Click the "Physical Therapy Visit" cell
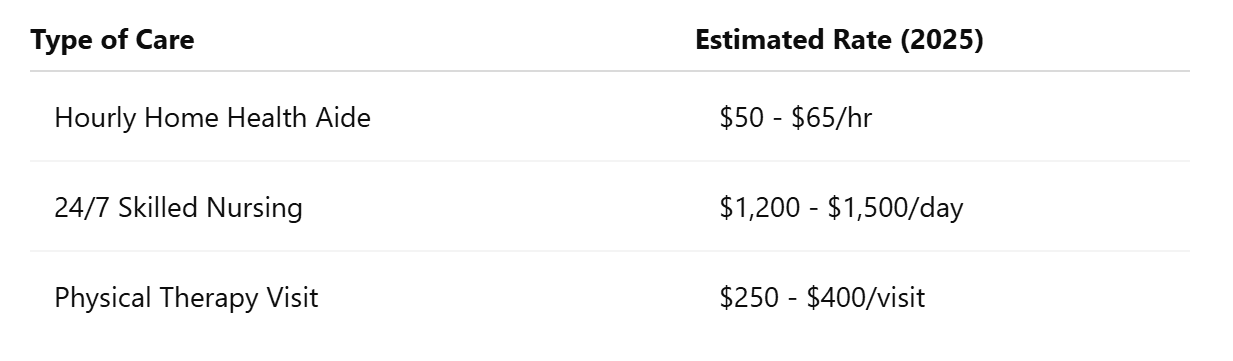 pos(186,298)
